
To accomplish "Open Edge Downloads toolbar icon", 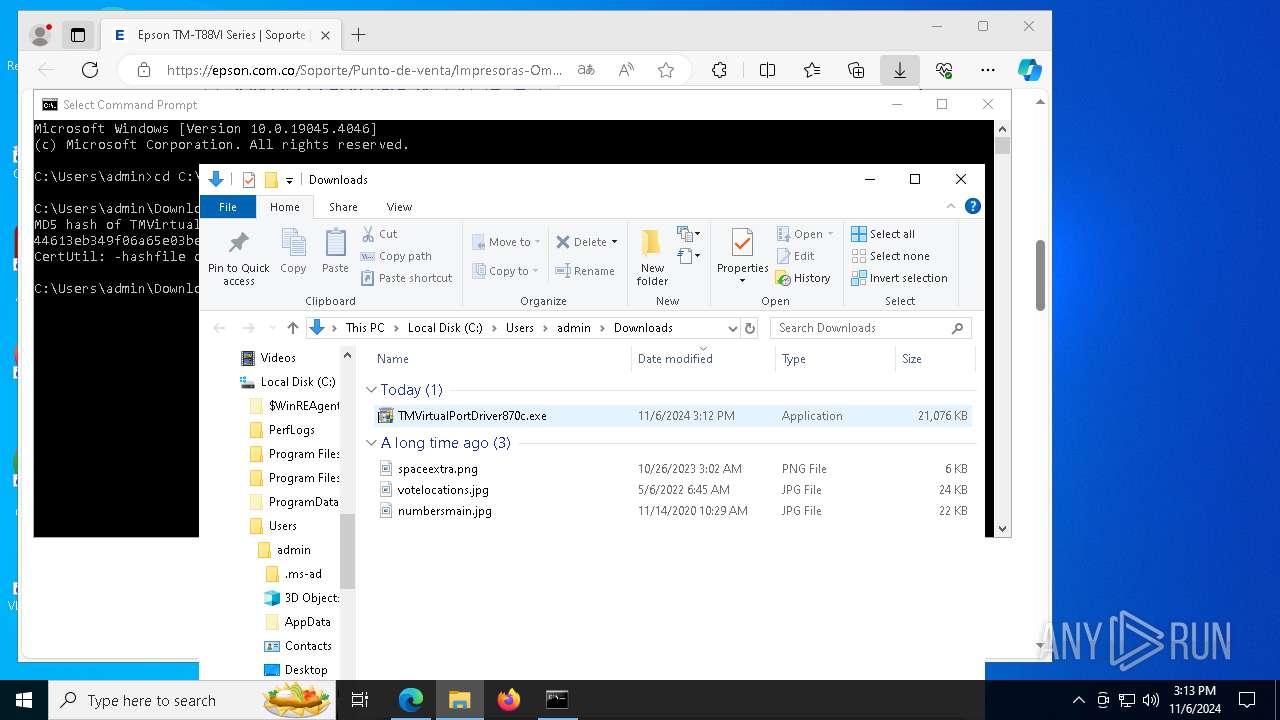I will pyautogui.click(x=900, y=70).
